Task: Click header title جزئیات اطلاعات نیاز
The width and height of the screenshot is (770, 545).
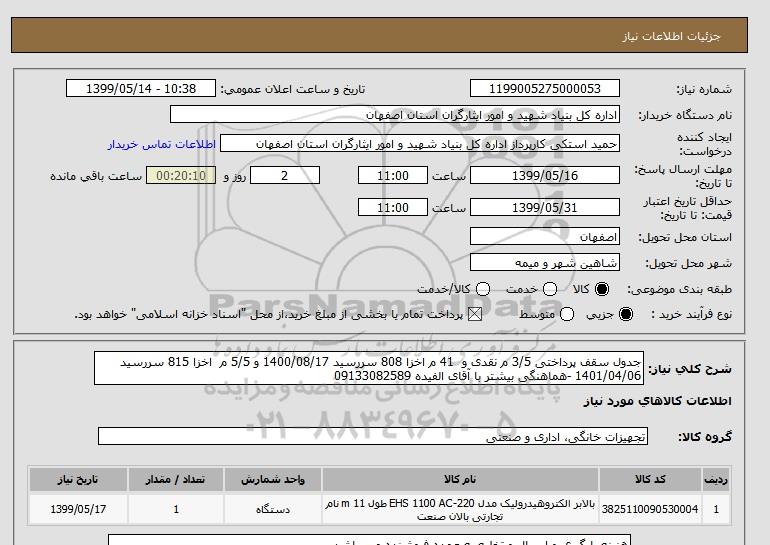Action: [671, 36]
